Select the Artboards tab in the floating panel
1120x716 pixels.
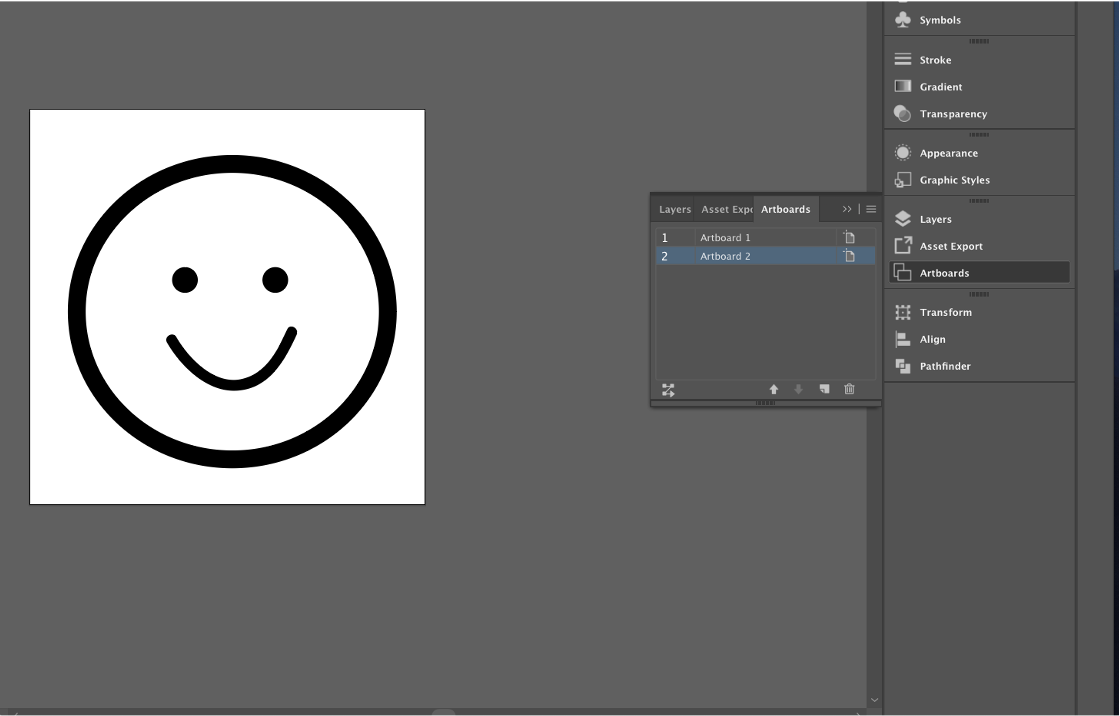tap(786, 209)
